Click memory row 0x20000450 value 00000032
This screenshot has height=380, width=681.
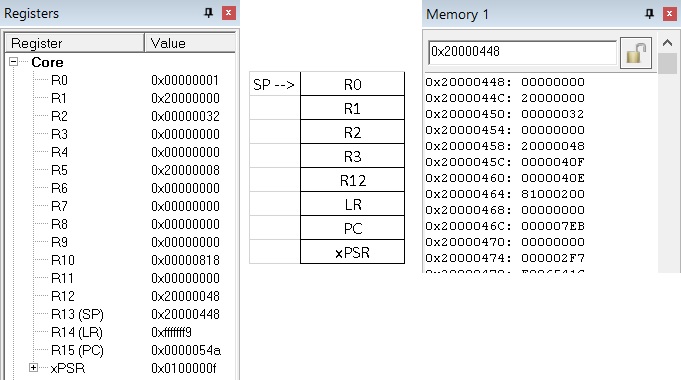tap(553, 114)
